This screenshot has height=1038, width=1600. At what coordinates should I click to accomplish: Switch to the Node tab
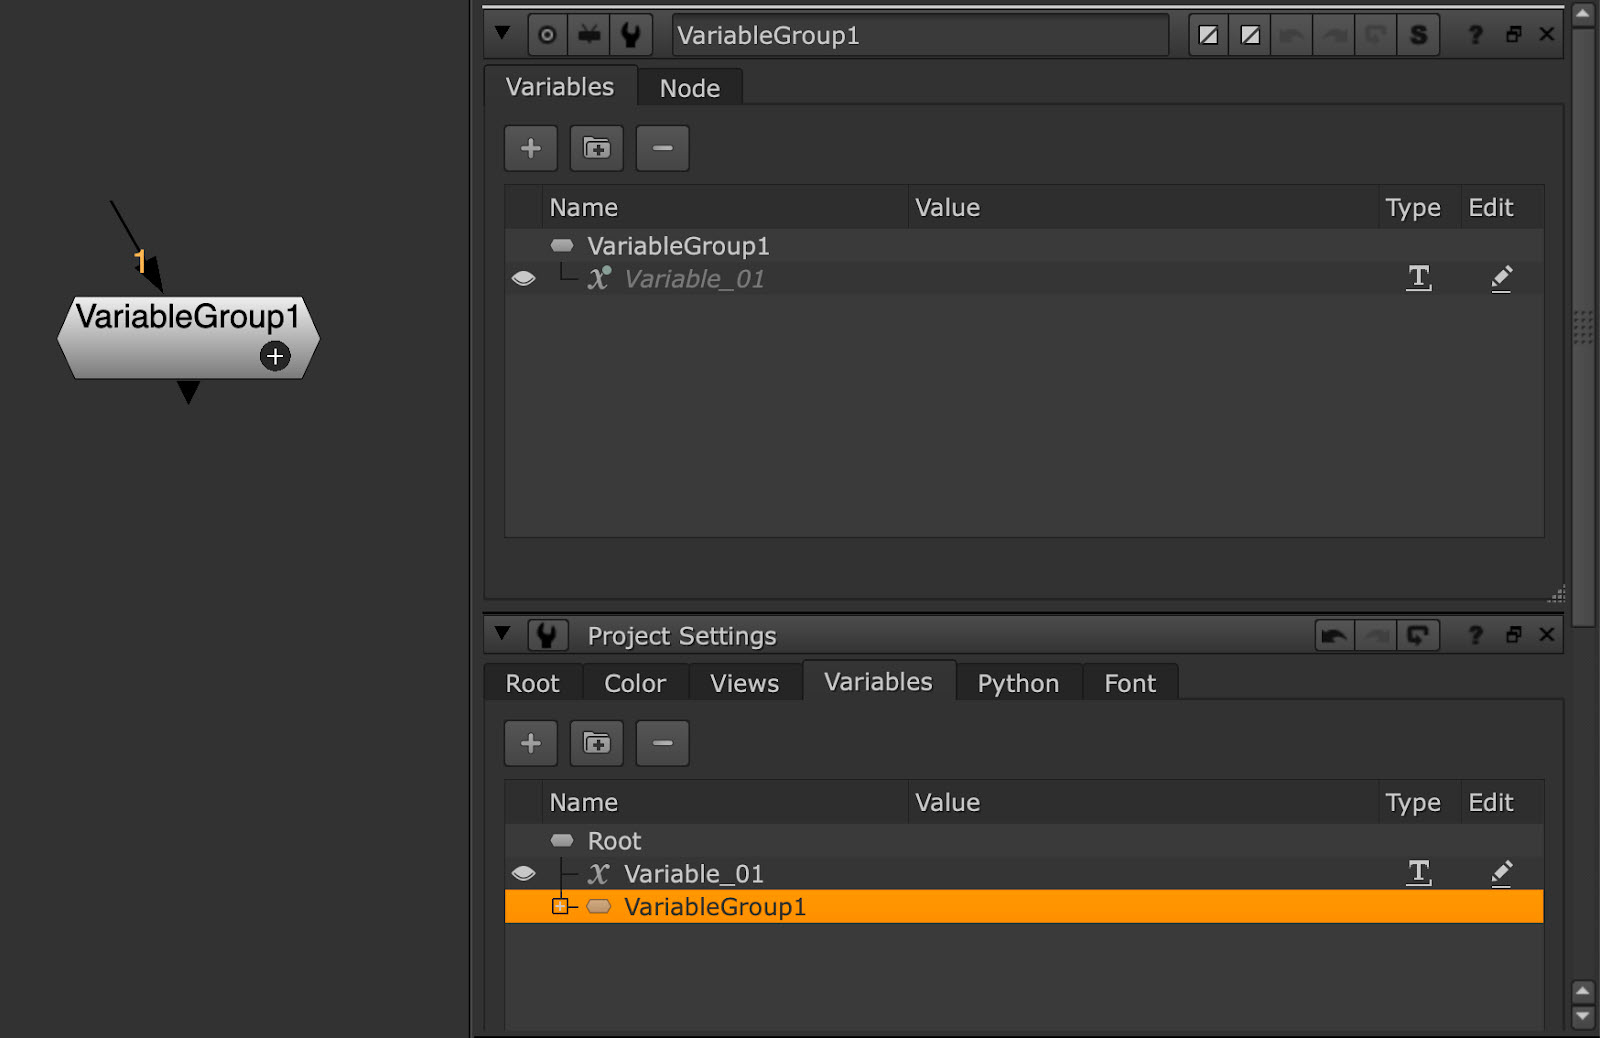[x=689, y=88]
